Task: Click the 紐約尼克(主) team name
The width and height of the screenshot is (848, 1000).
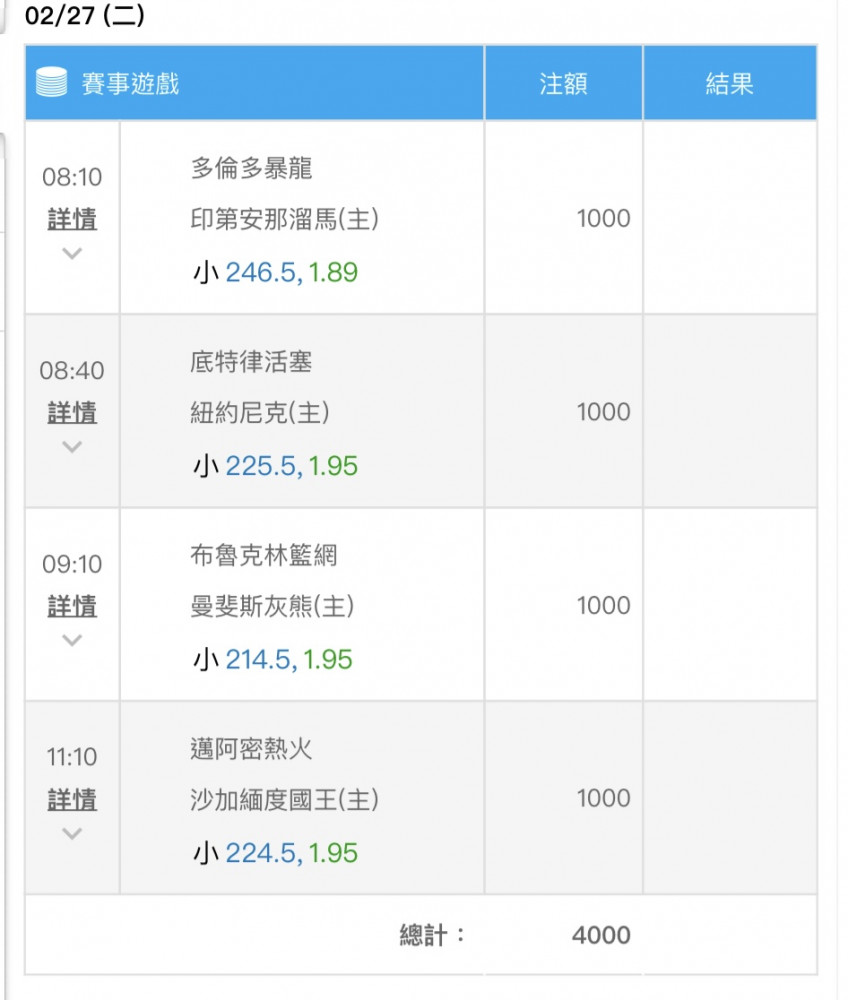Action: coord(260,412)
